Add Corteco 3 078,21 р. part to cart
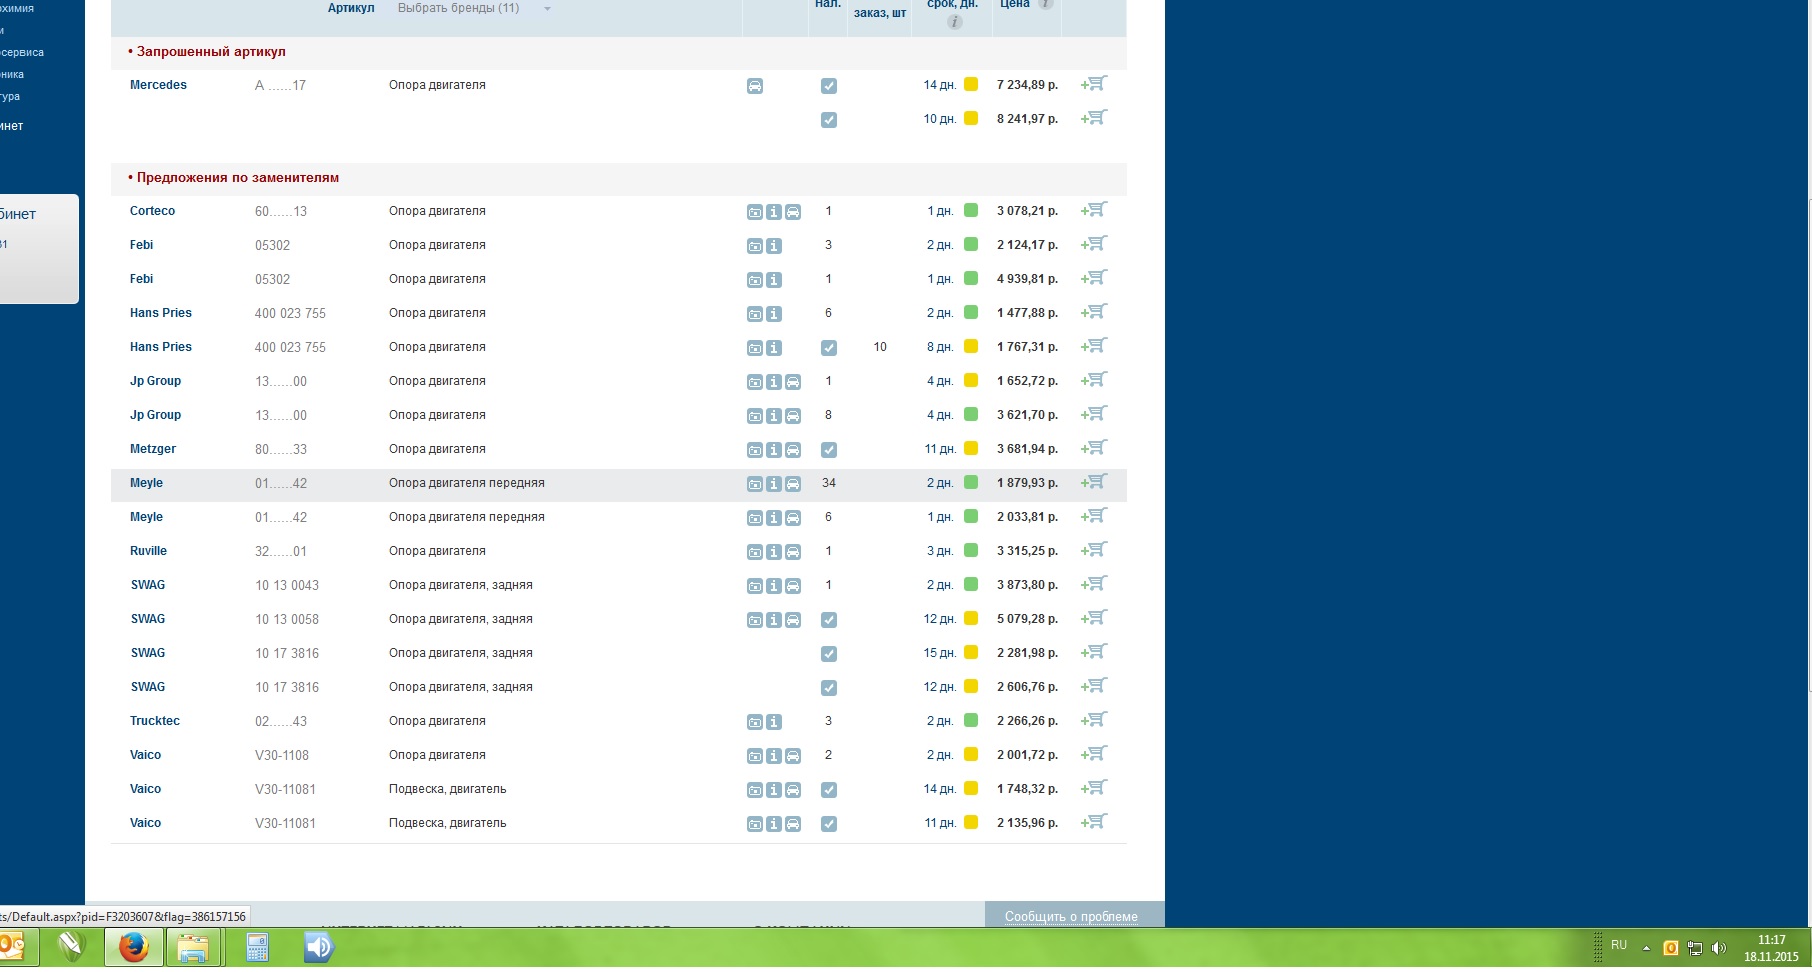Viewport: 1812px width, 972px height. (1095, 210)
